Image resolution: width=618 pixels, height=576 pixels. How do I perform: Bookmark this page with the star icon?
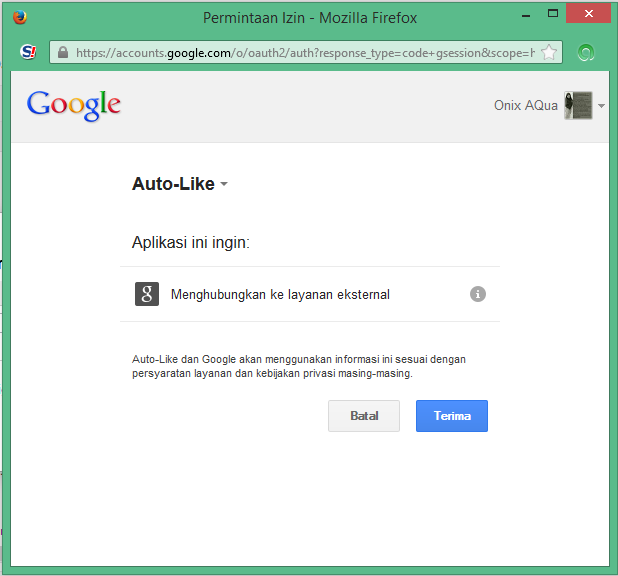tap(549, 52)
